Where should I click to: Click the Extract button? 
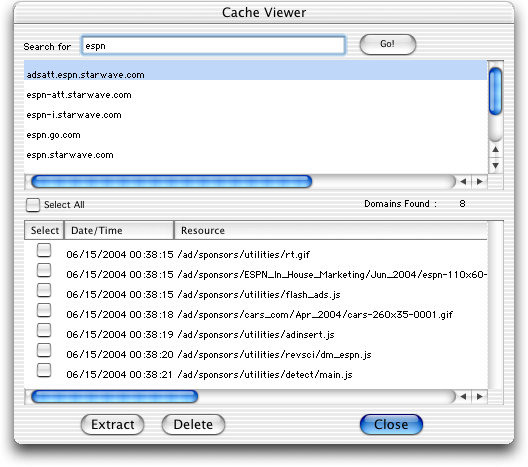[x=112, y=425]
